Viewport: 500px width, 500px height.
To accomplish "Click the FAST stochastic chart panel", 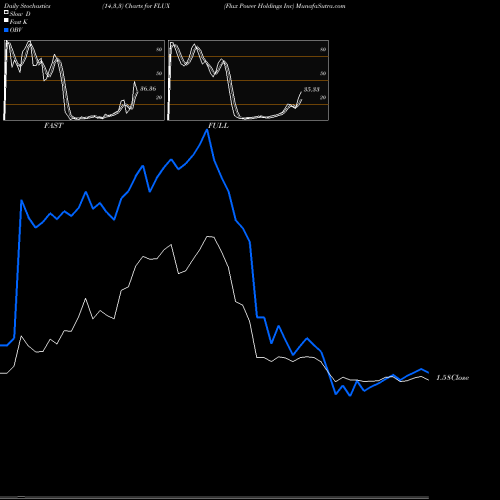I will coord(84,80).
